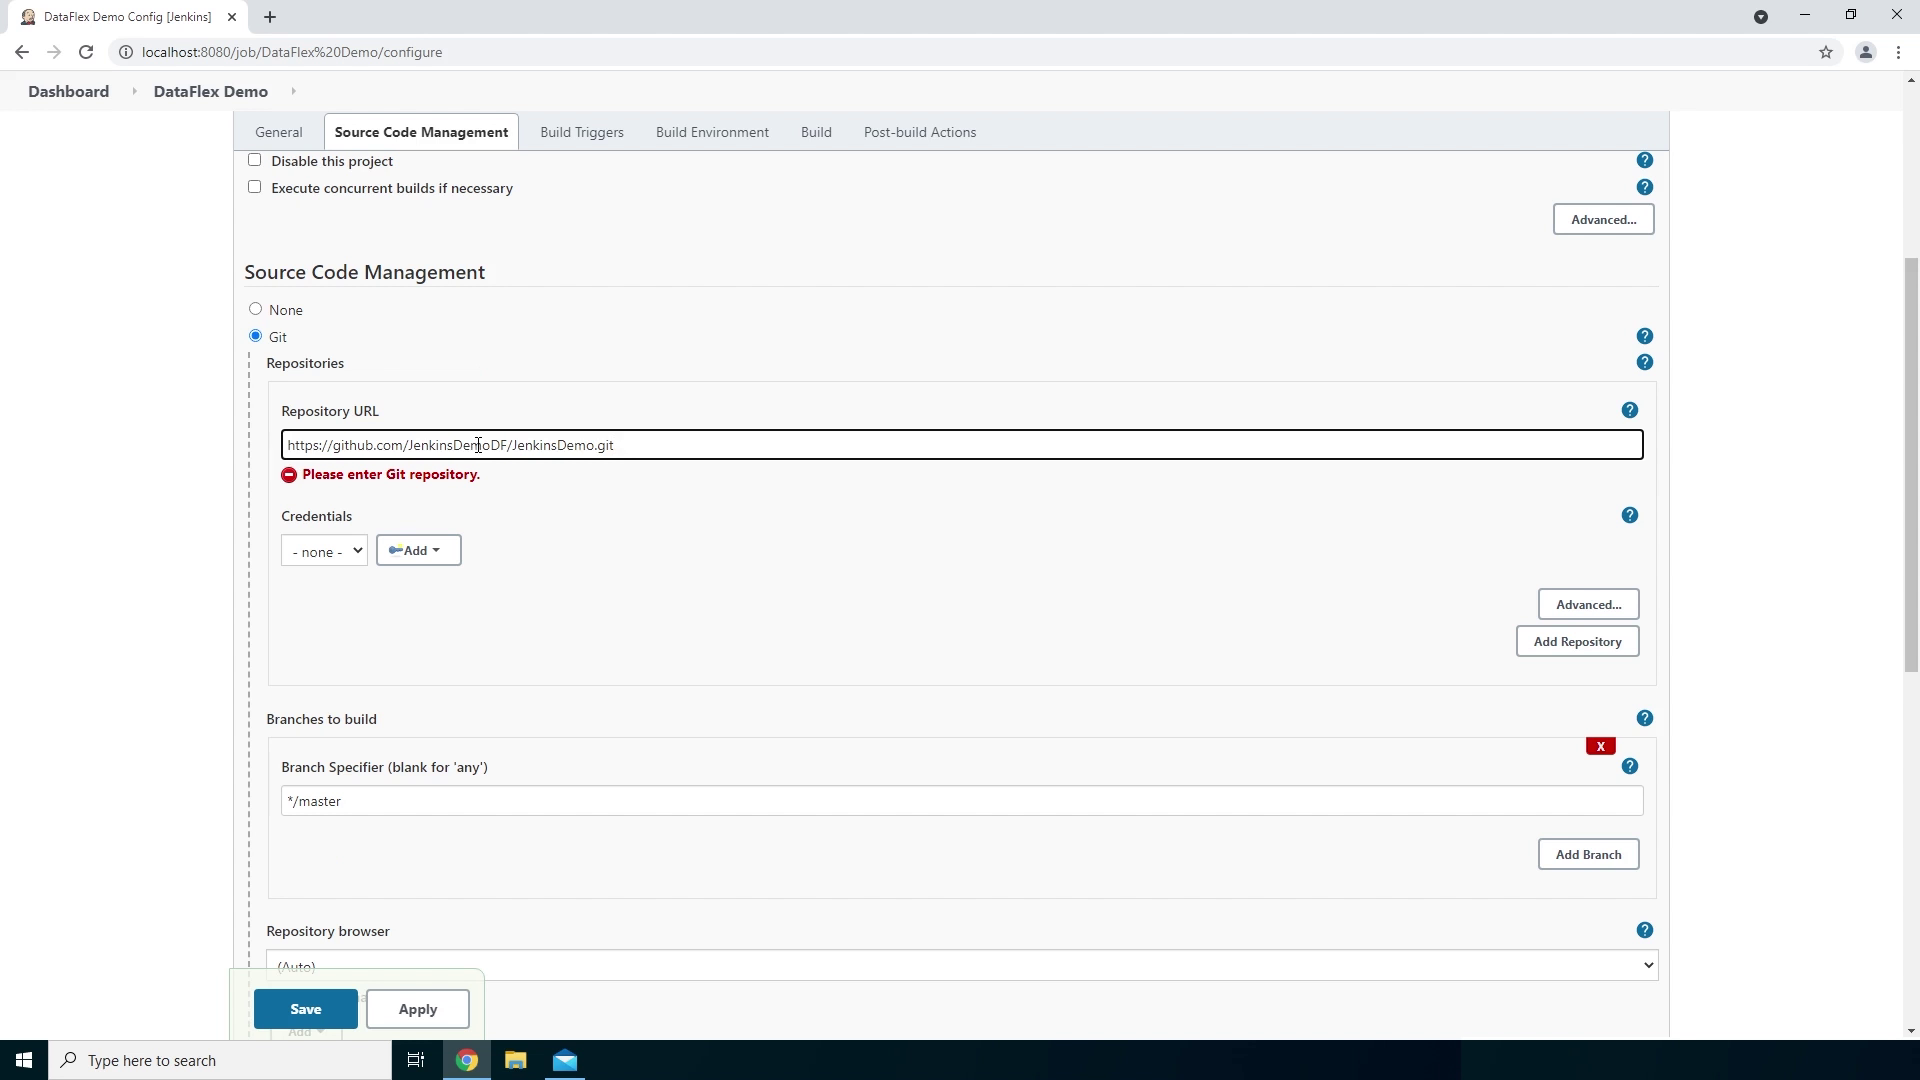Viewport: 1920px width, 1080px height.
Task: Bookmark page with star icon
Action: pos(1826,52)
